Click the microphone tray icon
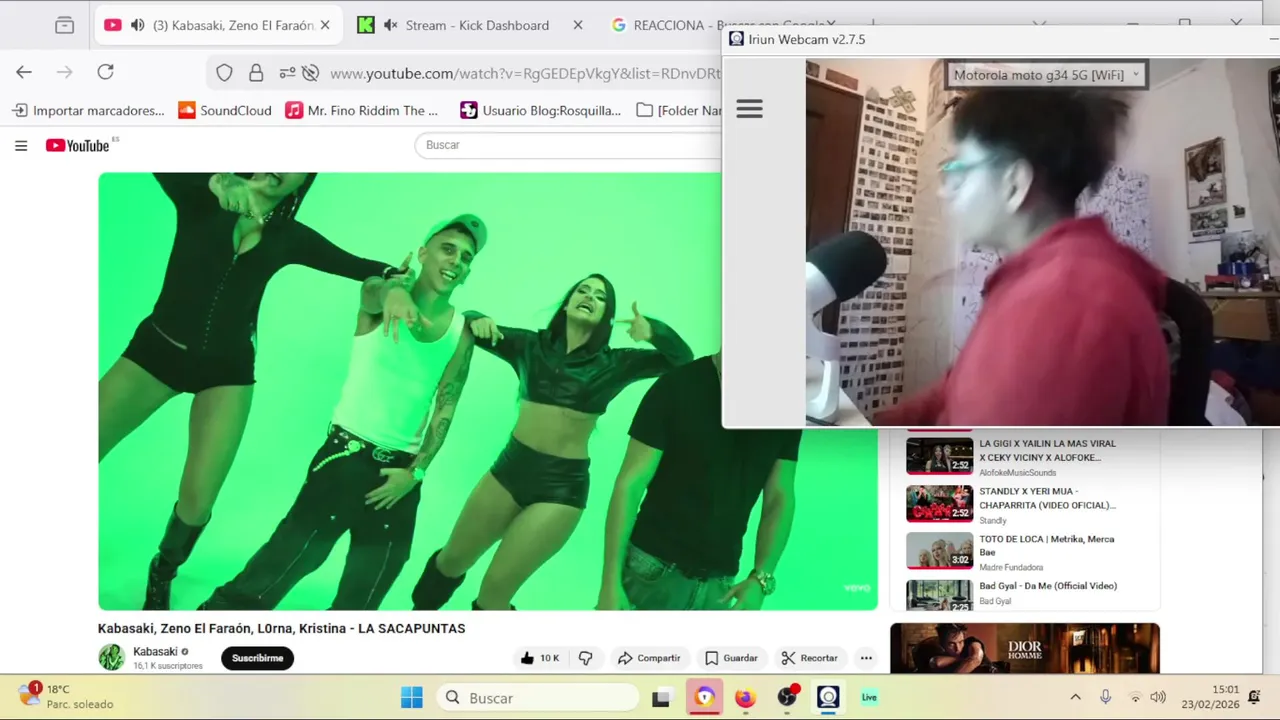The width and height of the screenshot is (1280, 720). coord(1105,697)
